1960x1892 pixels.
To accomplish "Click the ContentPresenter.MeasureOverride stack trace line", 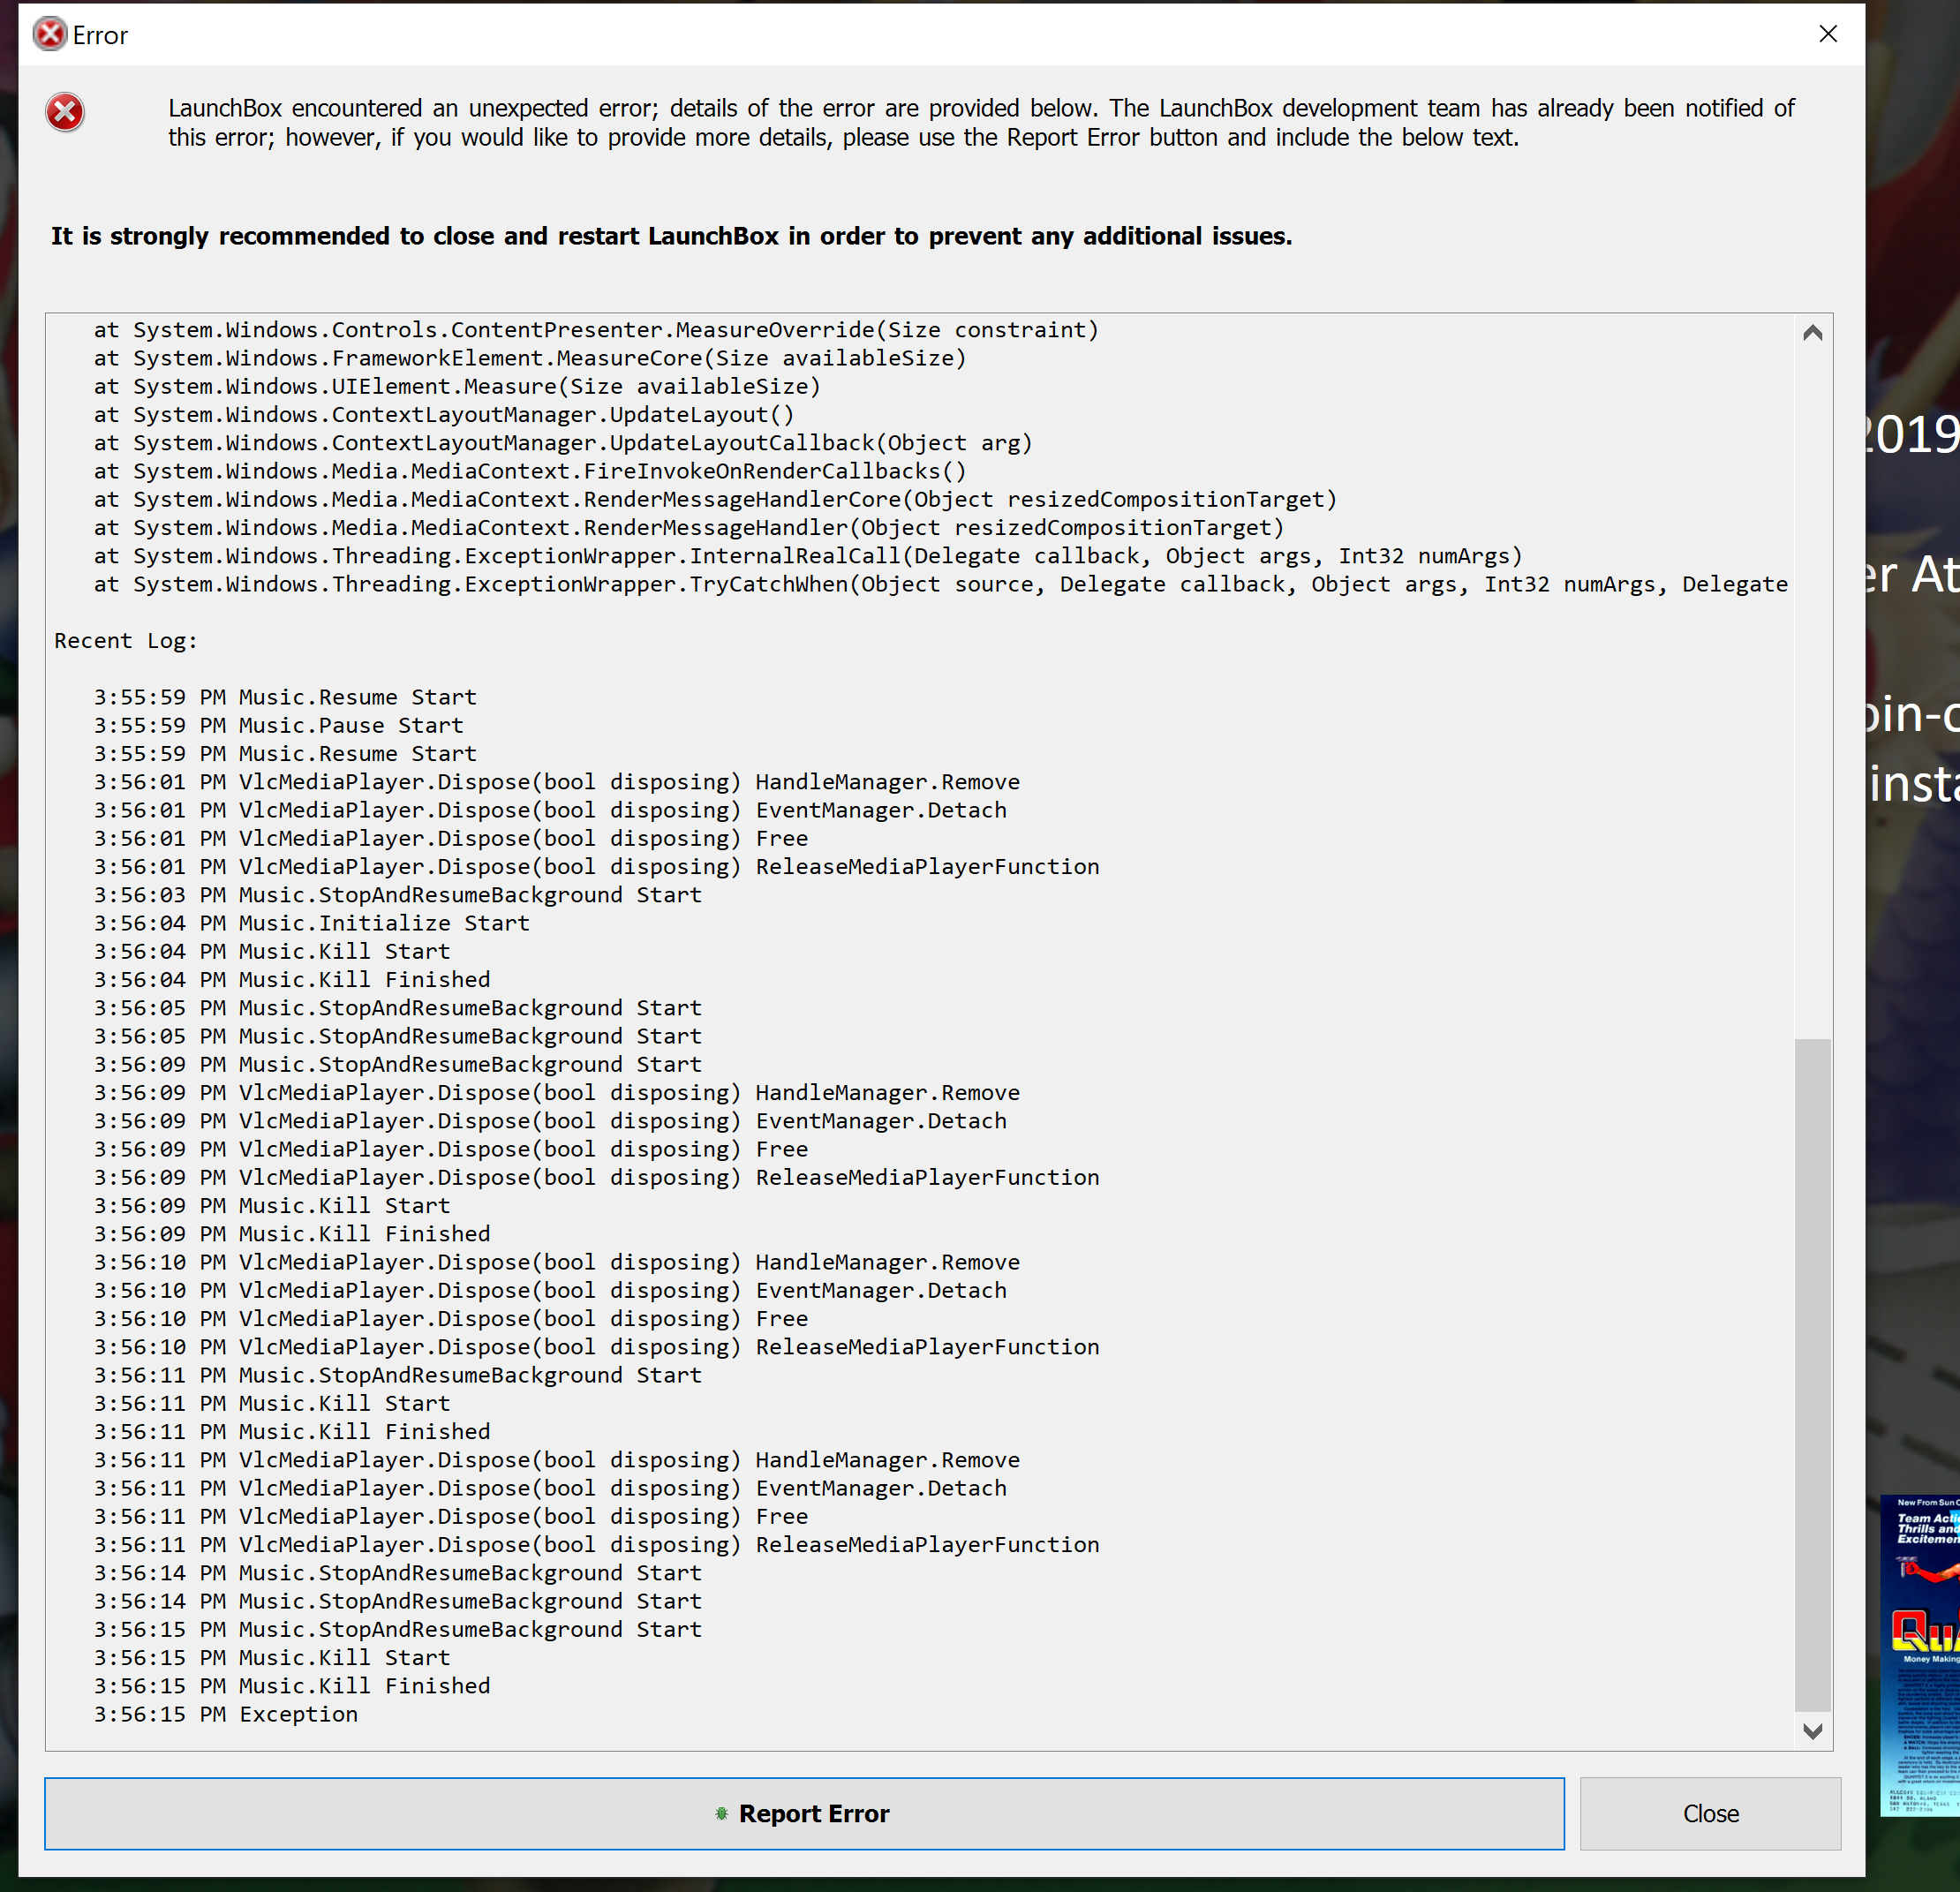I will pos(596,330).
